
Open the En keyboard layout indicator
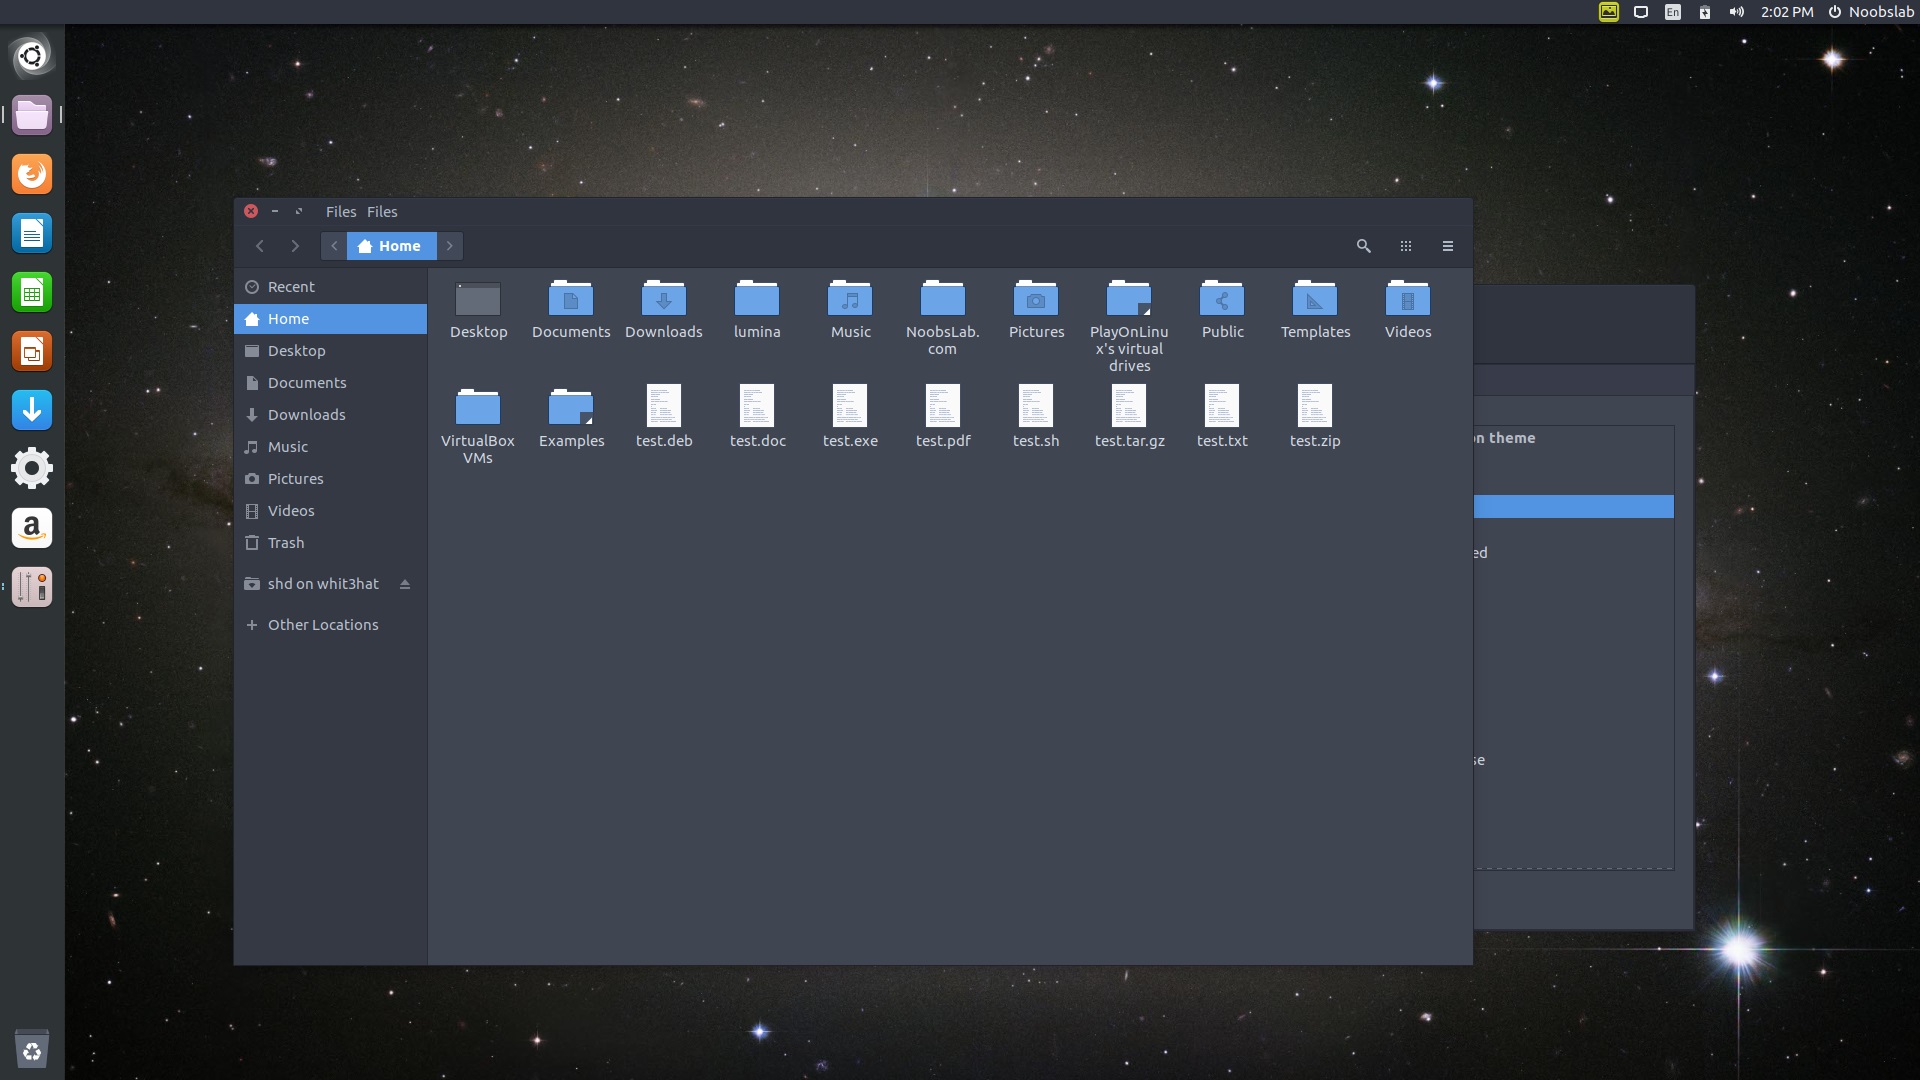click(x=1672, y=12)
